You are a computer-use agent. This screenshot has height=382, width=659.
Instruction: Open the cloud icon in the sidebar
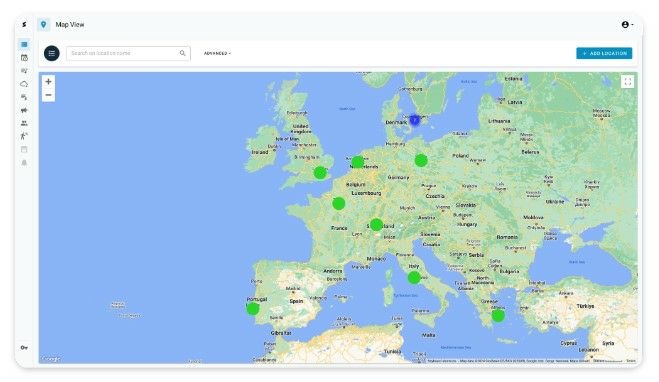click(x=24, y=84)
